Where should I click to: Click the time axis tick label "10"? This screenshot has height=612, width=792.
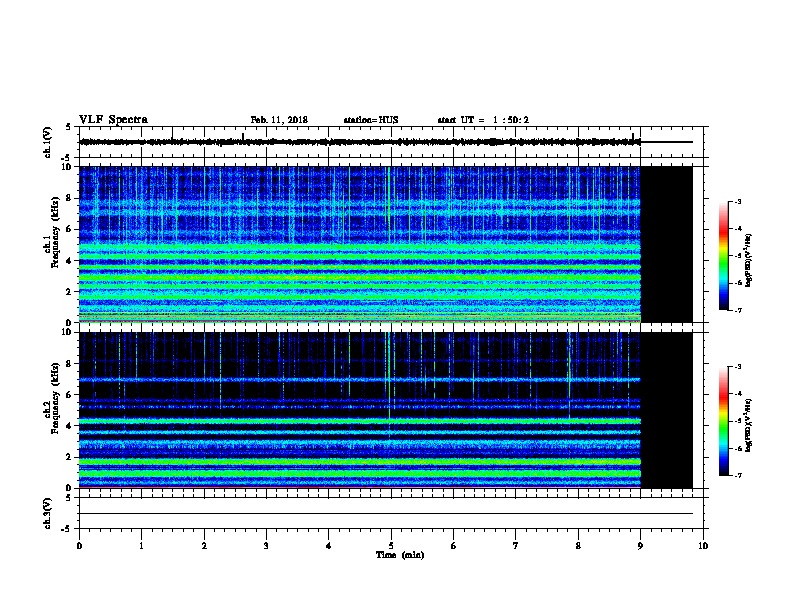click(703, 545)
